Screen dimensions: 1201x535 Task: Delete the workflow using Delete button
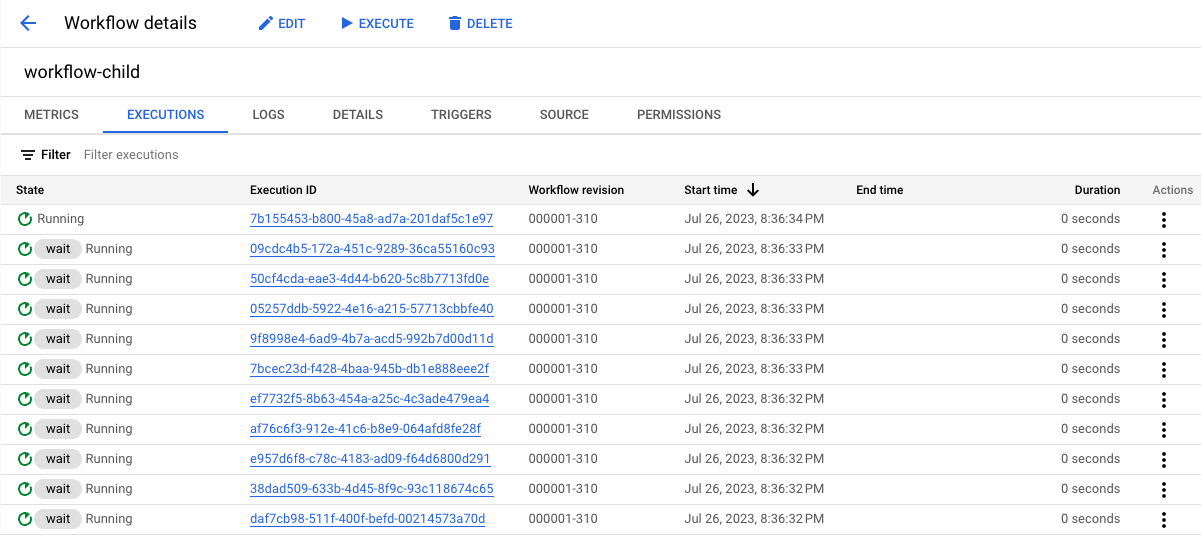click(x=480, y=23)
